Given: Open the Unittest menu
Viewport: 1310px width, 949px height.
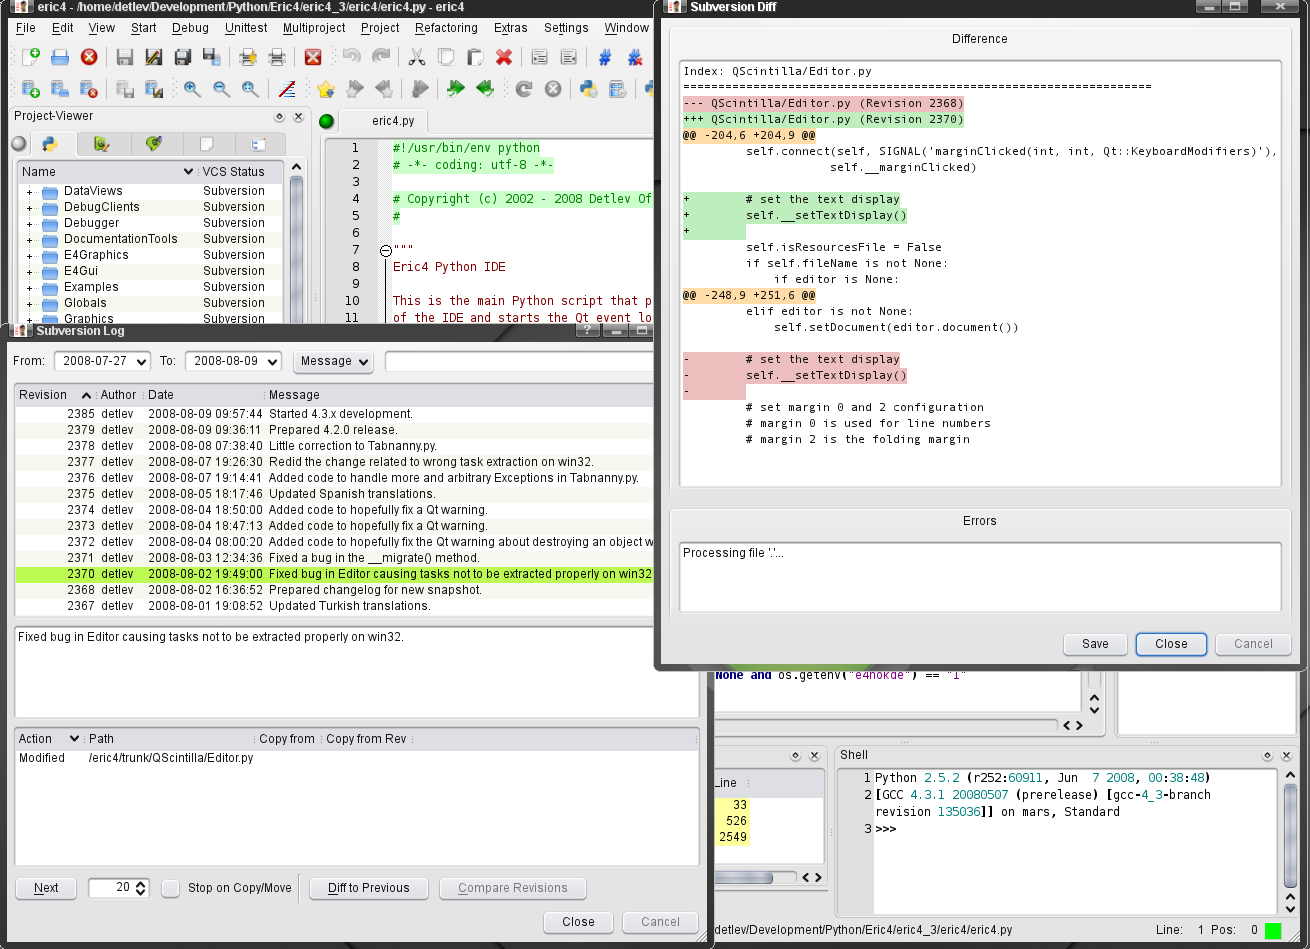Looking at the screenshot, I should (246, 28).
